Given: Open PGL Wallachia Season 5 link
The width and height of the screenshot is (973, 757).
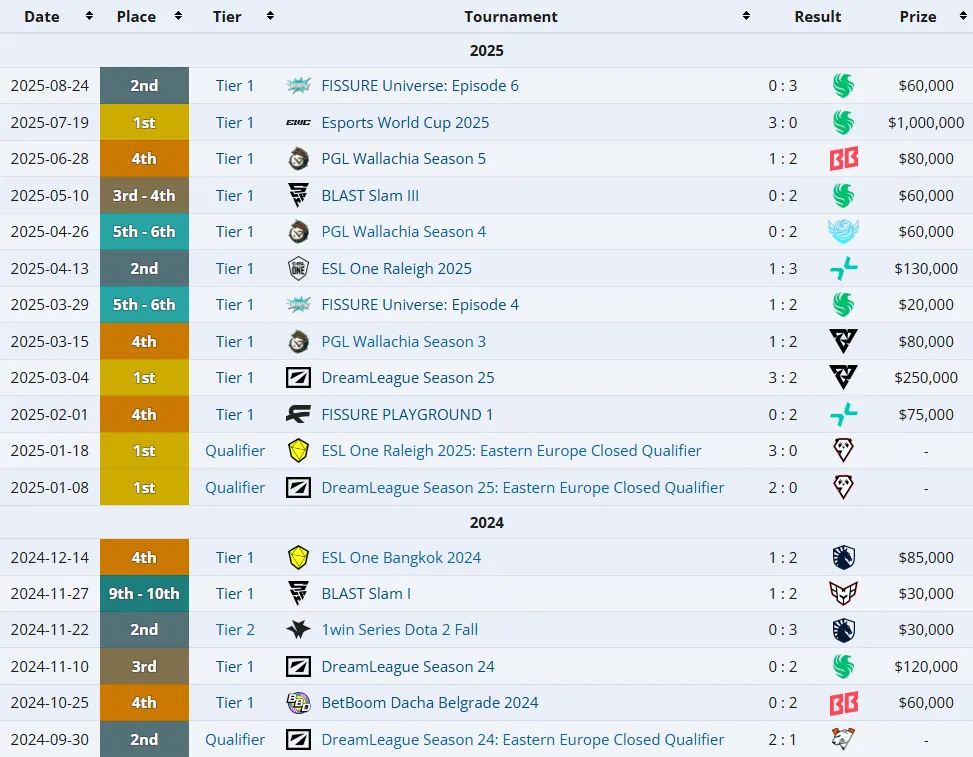Looking at the screenshot, I should tap(403, 159).
